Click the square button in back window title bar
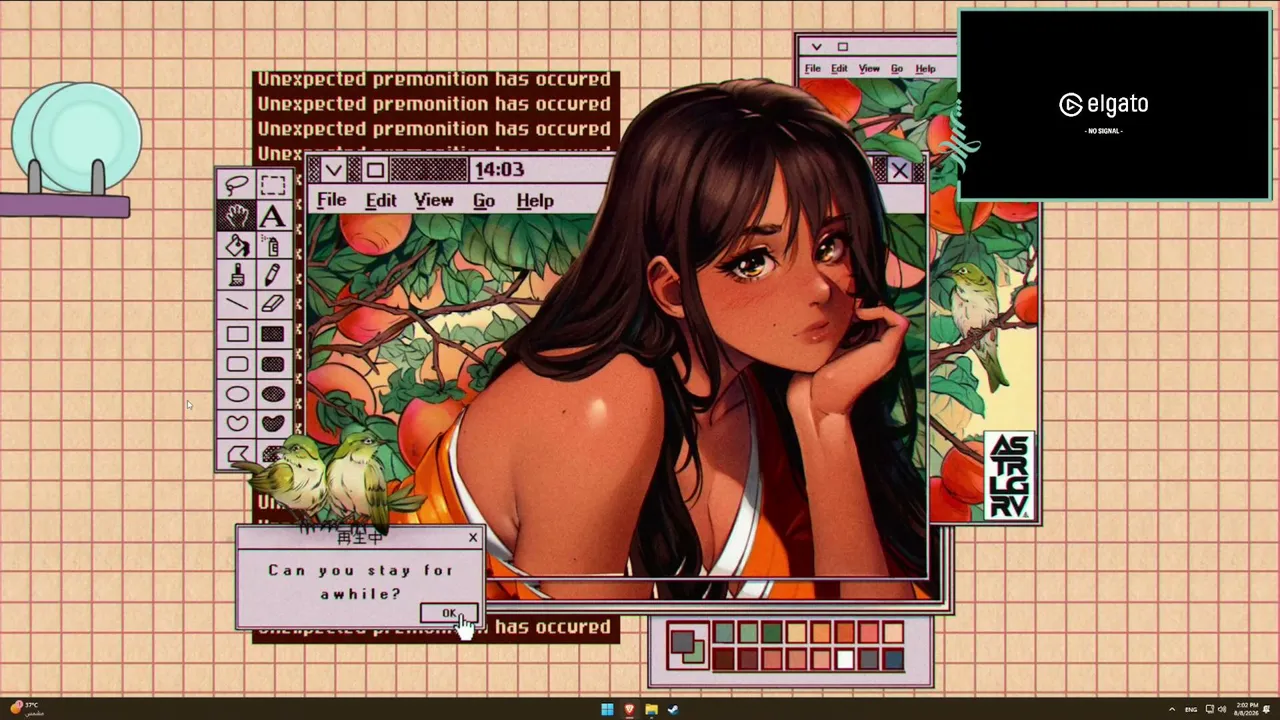Viewport: 1280px width, 720px height. 843,47
